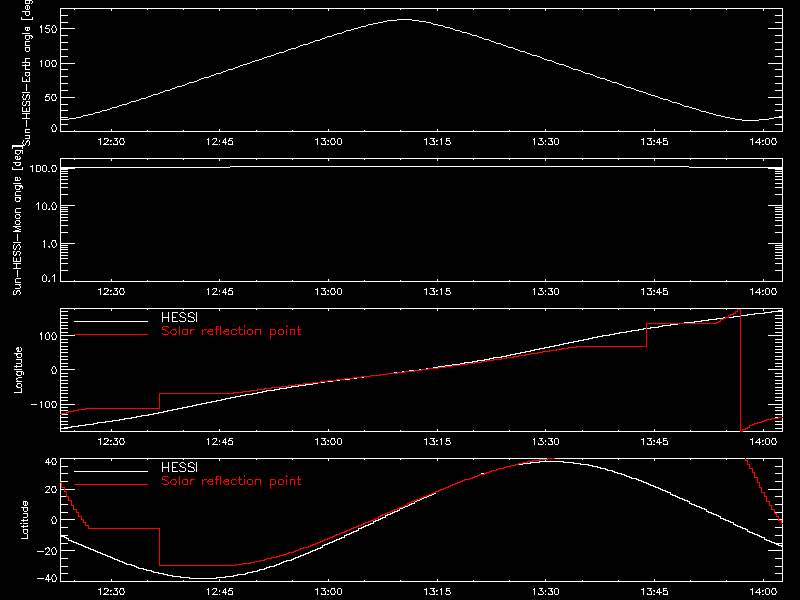The image size is (800, 600).
Task: Click the Sun-HESSI-Earth angle axis title
Action: click(x=27, y=73)
